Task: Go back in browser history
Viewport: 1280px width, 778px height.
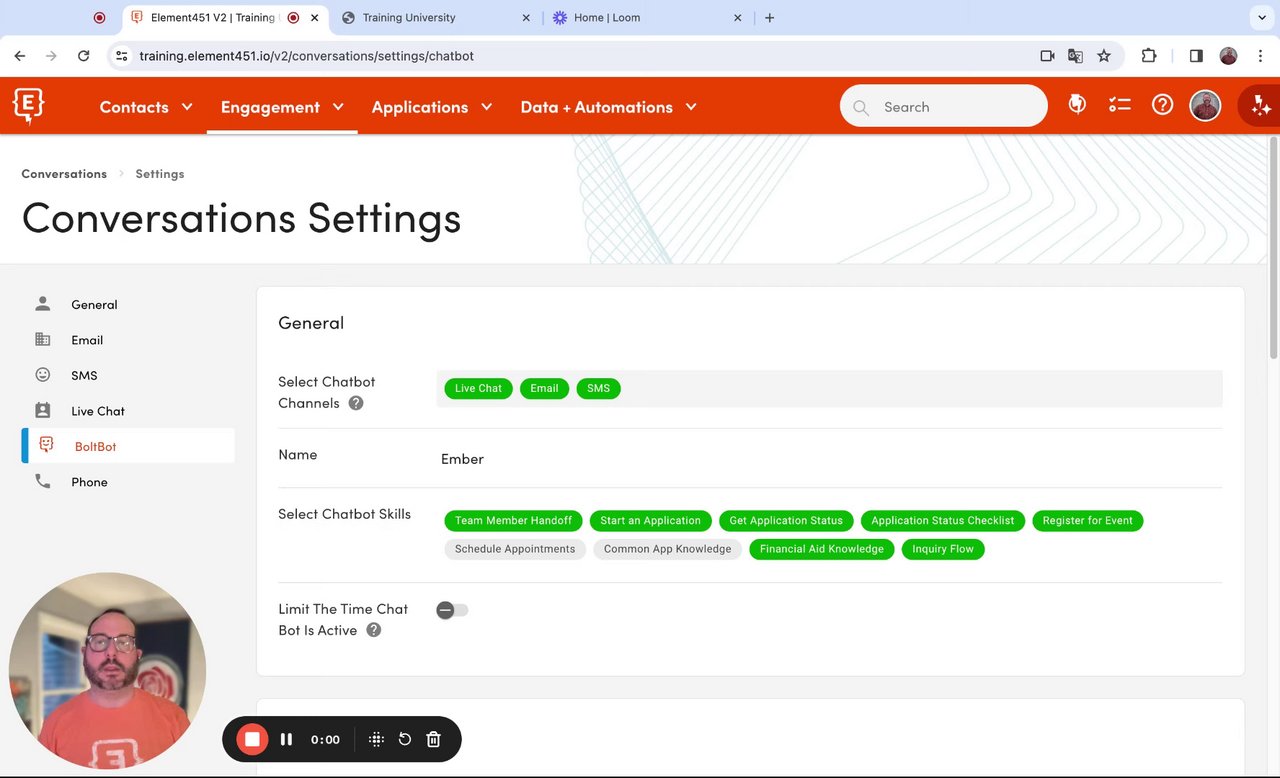Action: 20,56
